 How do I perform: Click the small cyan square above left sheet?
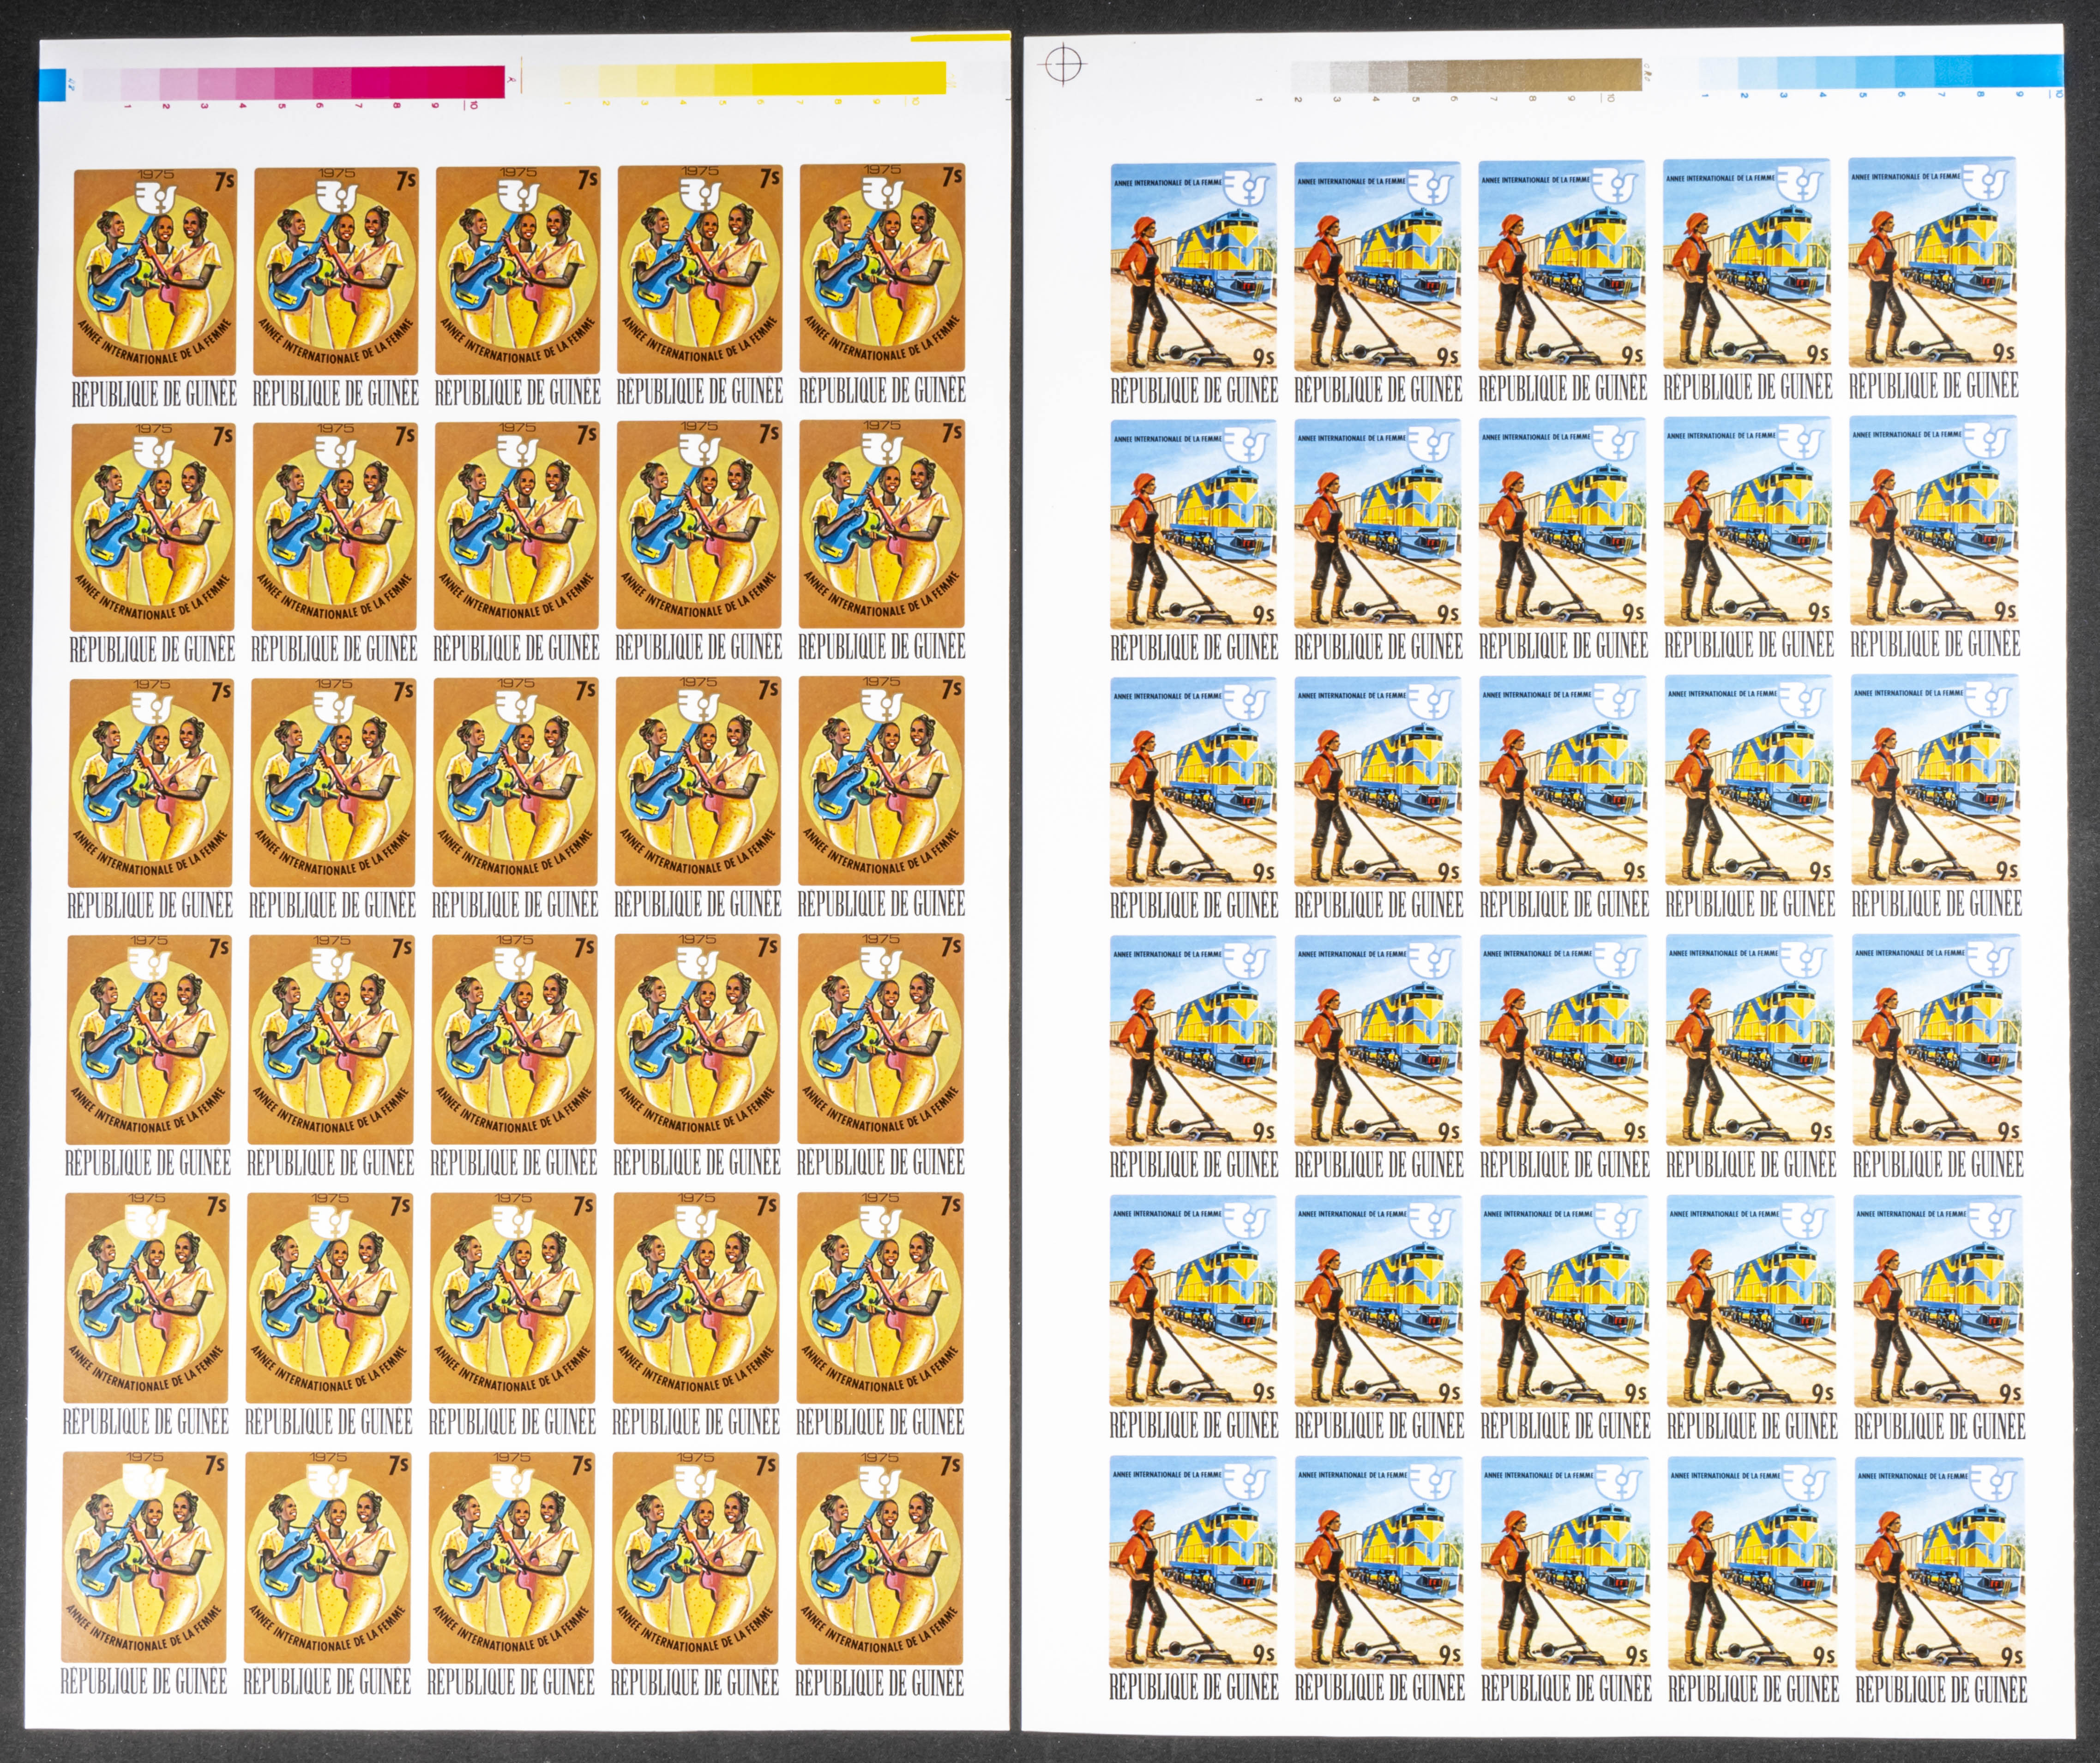[54, 86]
